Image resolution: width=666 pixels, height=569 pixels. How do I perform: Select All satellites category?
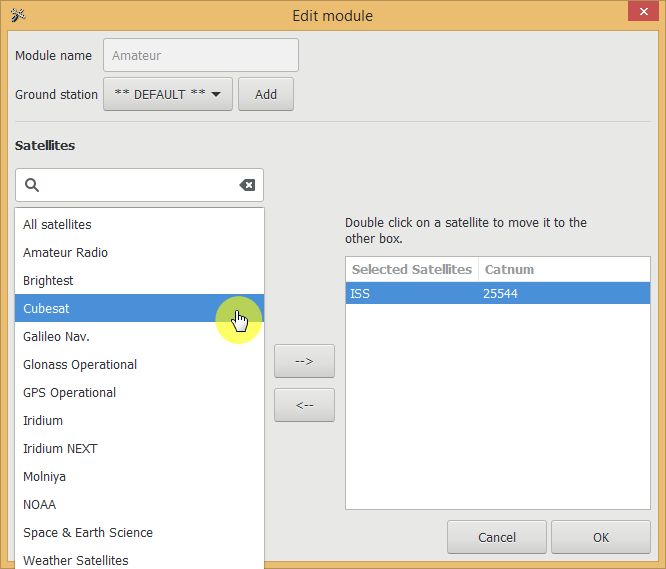tap(57, 225)
